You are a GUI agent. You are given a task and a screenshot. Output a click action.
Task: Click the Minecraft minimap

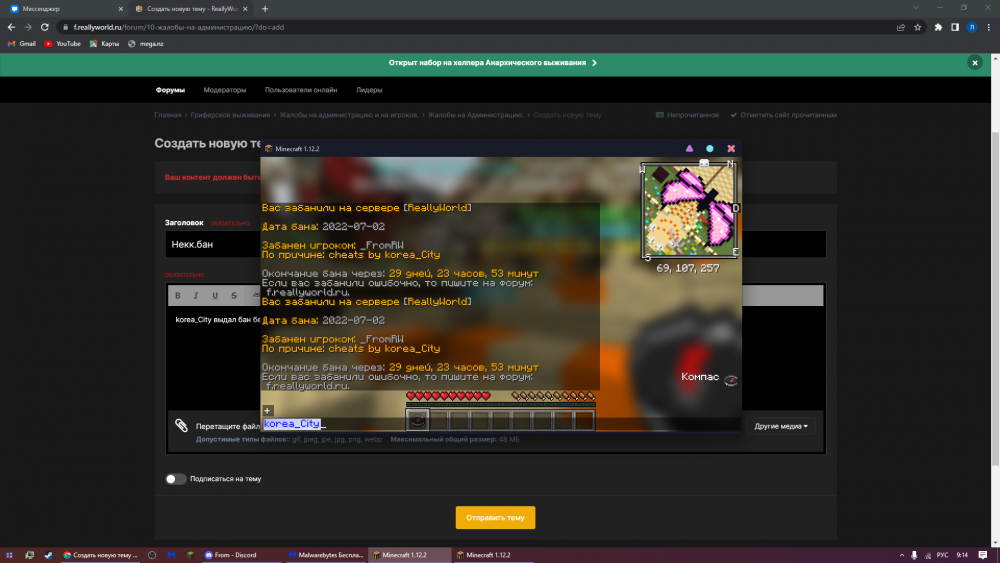pos(689,210)
